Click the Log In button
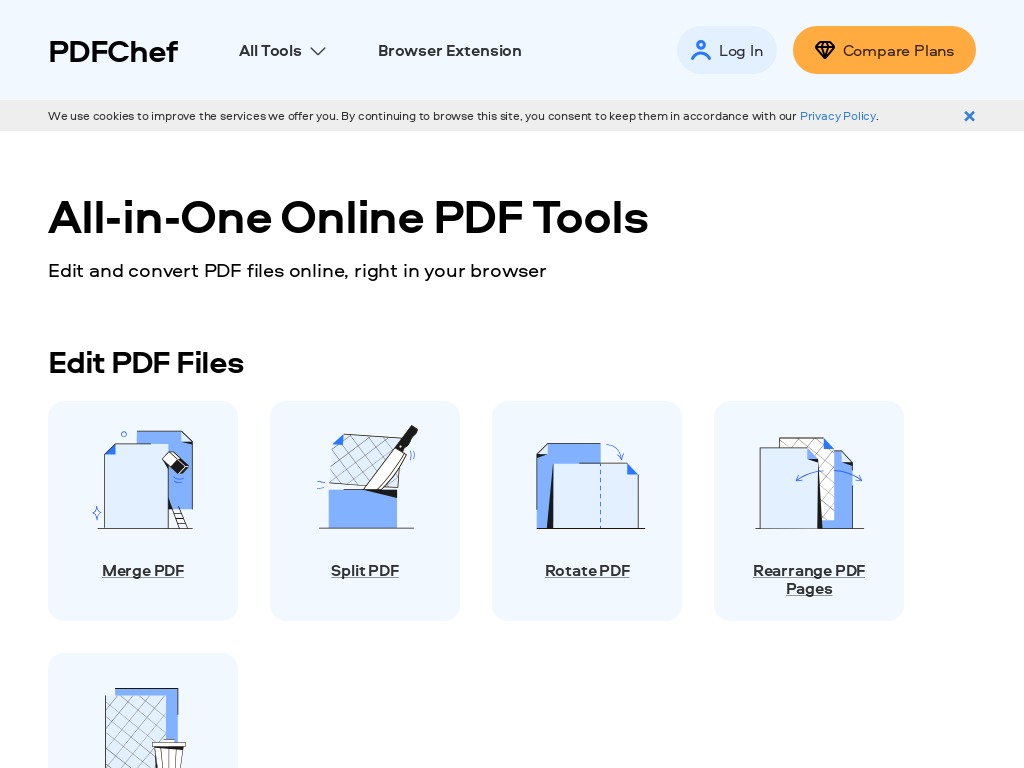1024x768 pixels. point(726,50)
